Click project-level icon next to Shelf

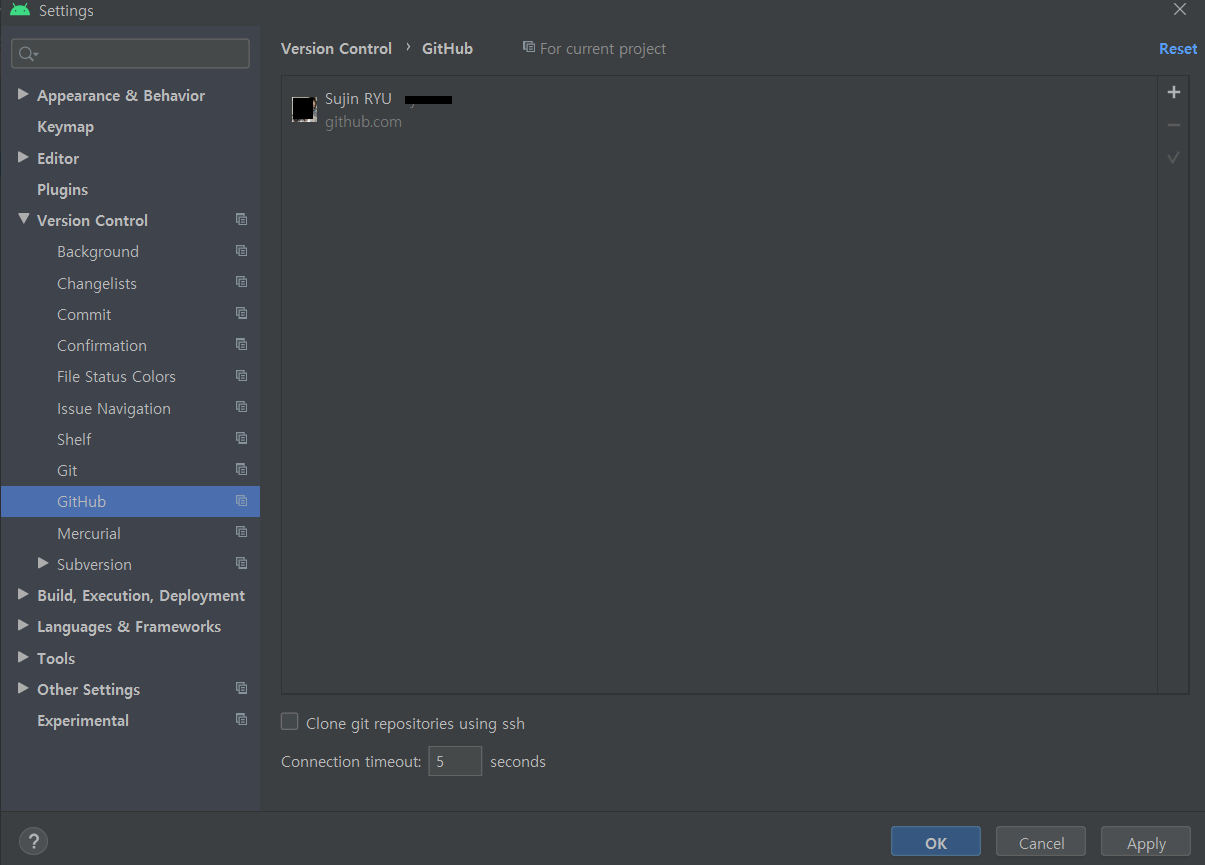(x=241, y=438)
